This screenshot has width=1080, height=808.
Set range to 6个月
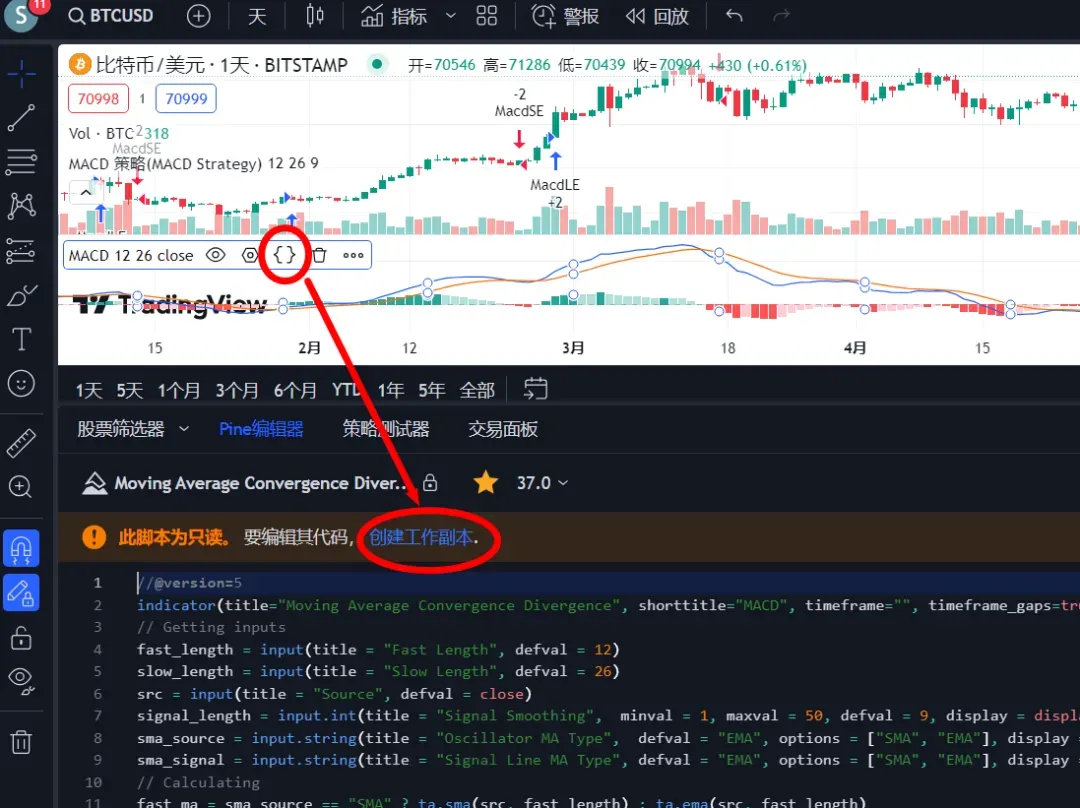pyautogui.click(x=295, y=391)
